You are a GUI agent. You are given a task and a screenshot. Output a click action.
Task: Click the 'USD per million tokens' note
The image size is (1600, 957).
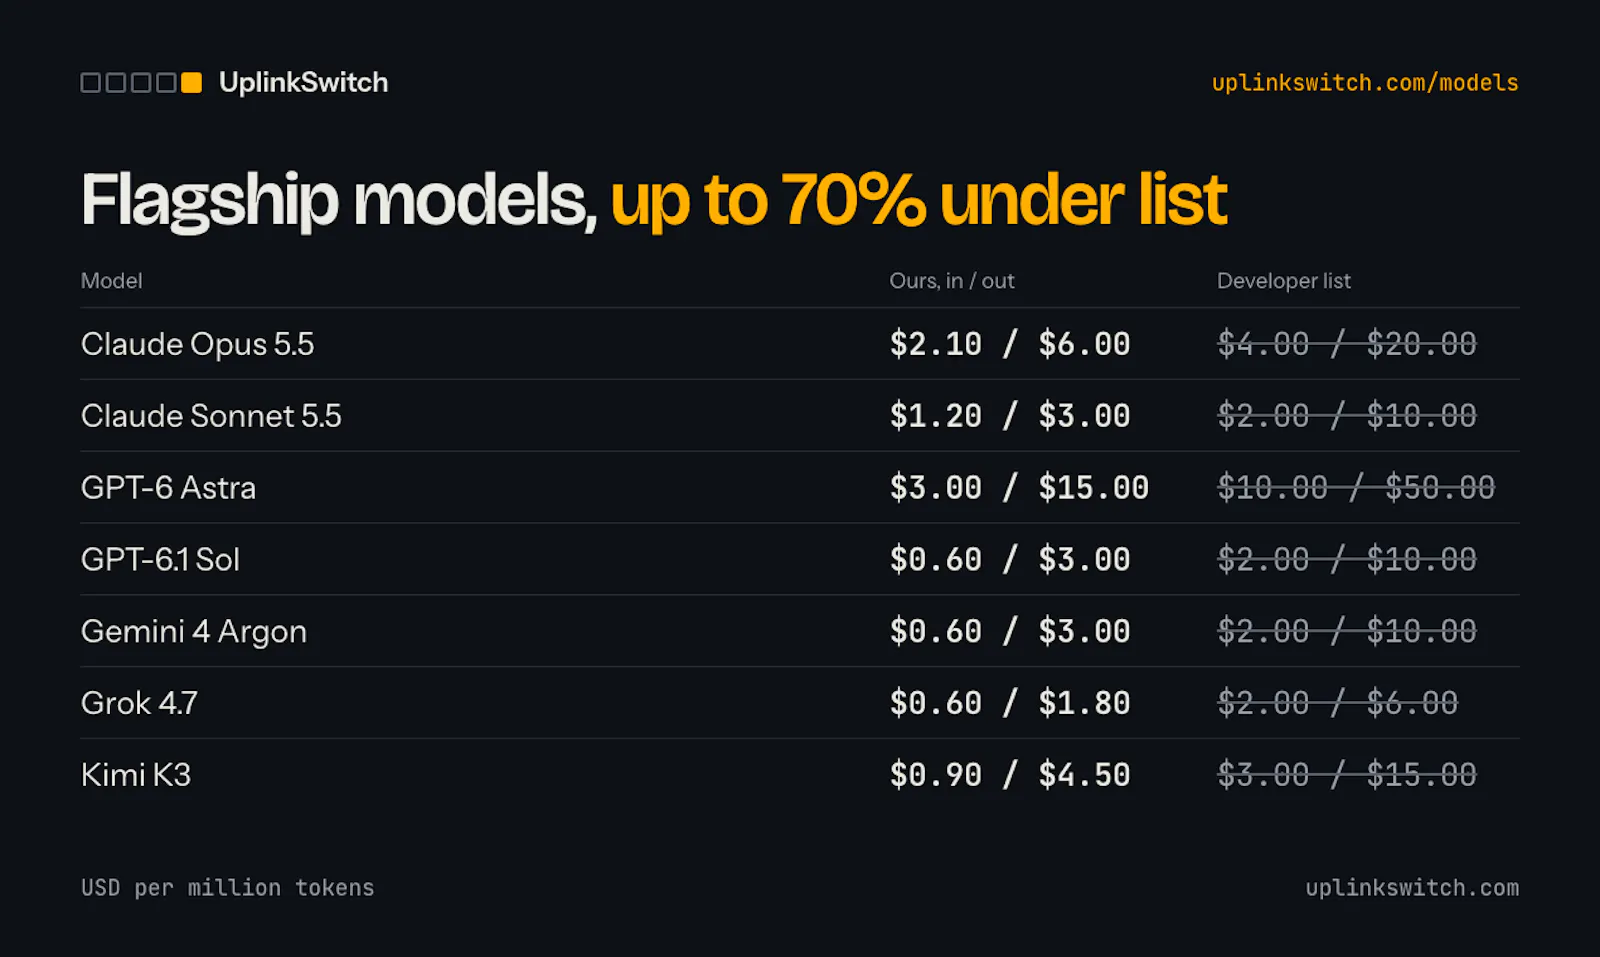click(227, 888)
